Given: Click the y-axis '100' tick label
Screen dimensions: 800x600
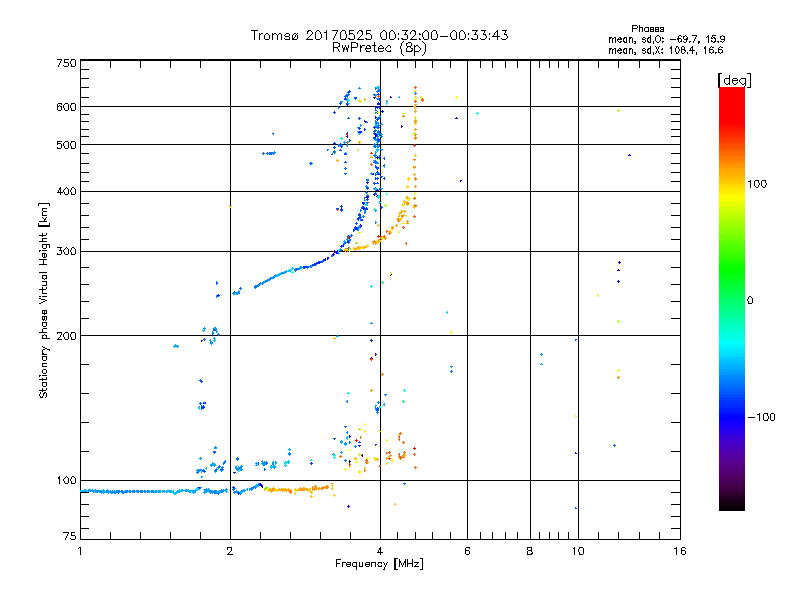Looking at the screenshot, I should tap(66, 480).
